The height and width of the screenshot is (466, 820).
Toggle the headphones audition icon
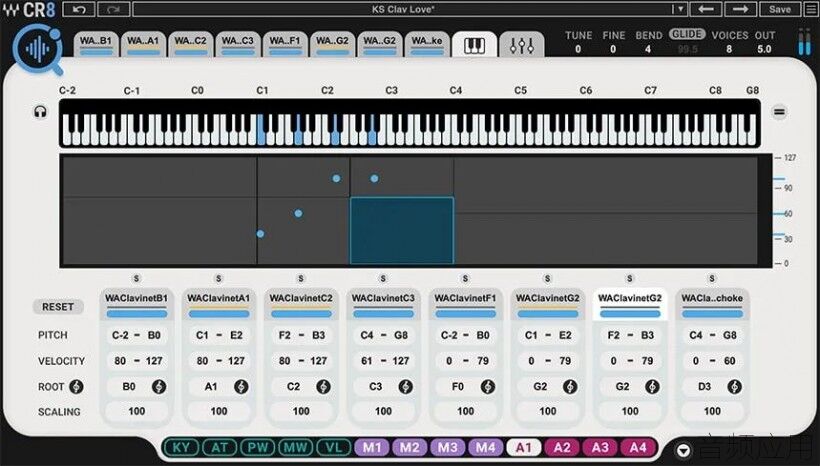tap(40, 112)
